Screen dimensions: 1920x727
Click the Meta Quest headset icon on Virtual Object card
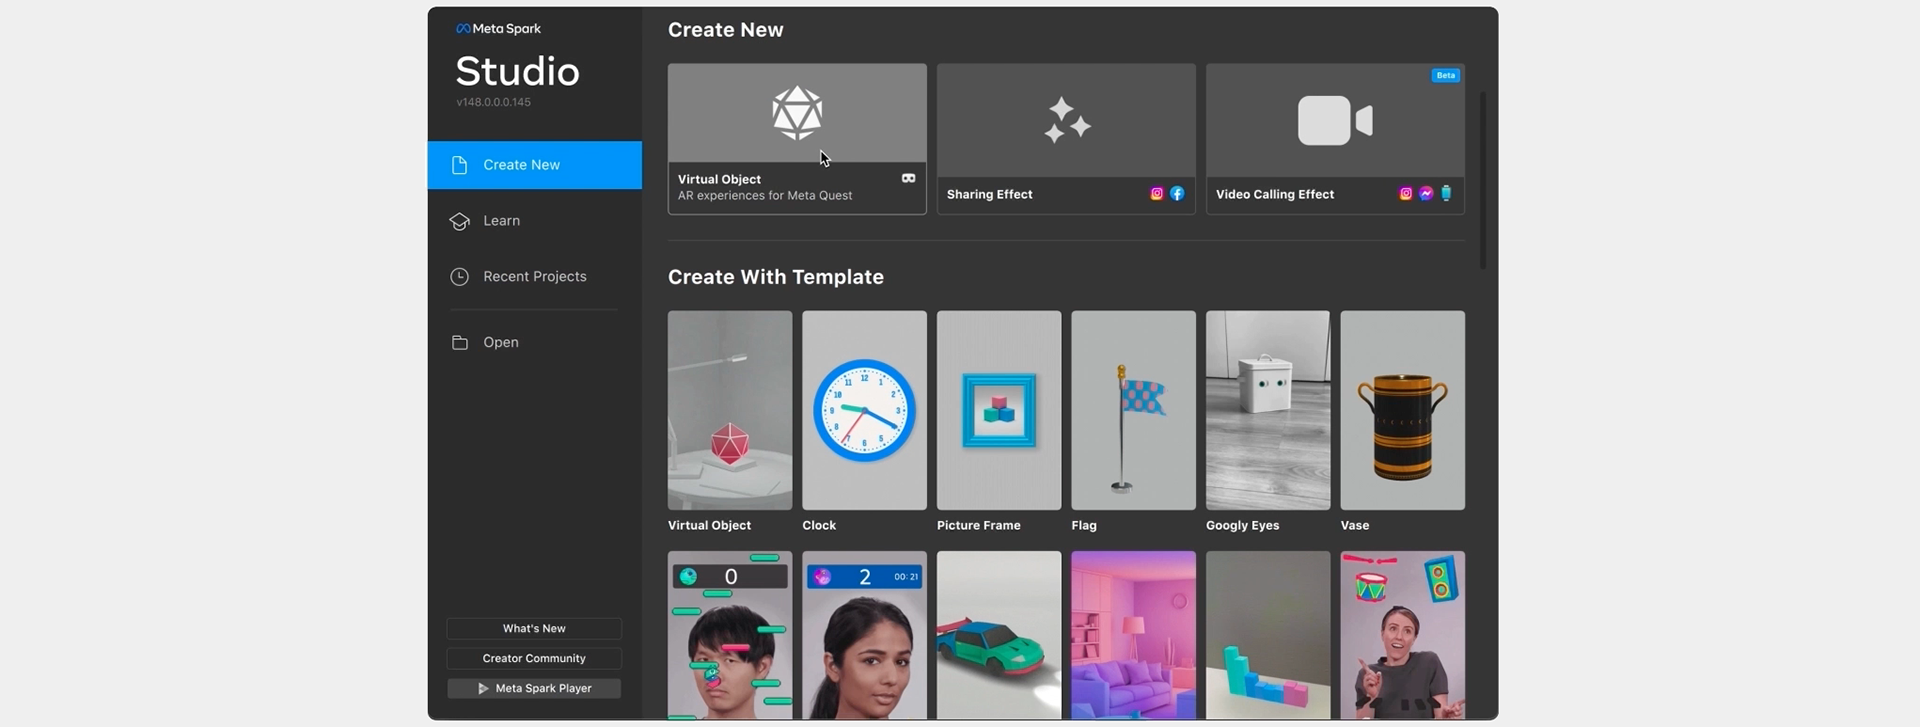coord(908,179)
